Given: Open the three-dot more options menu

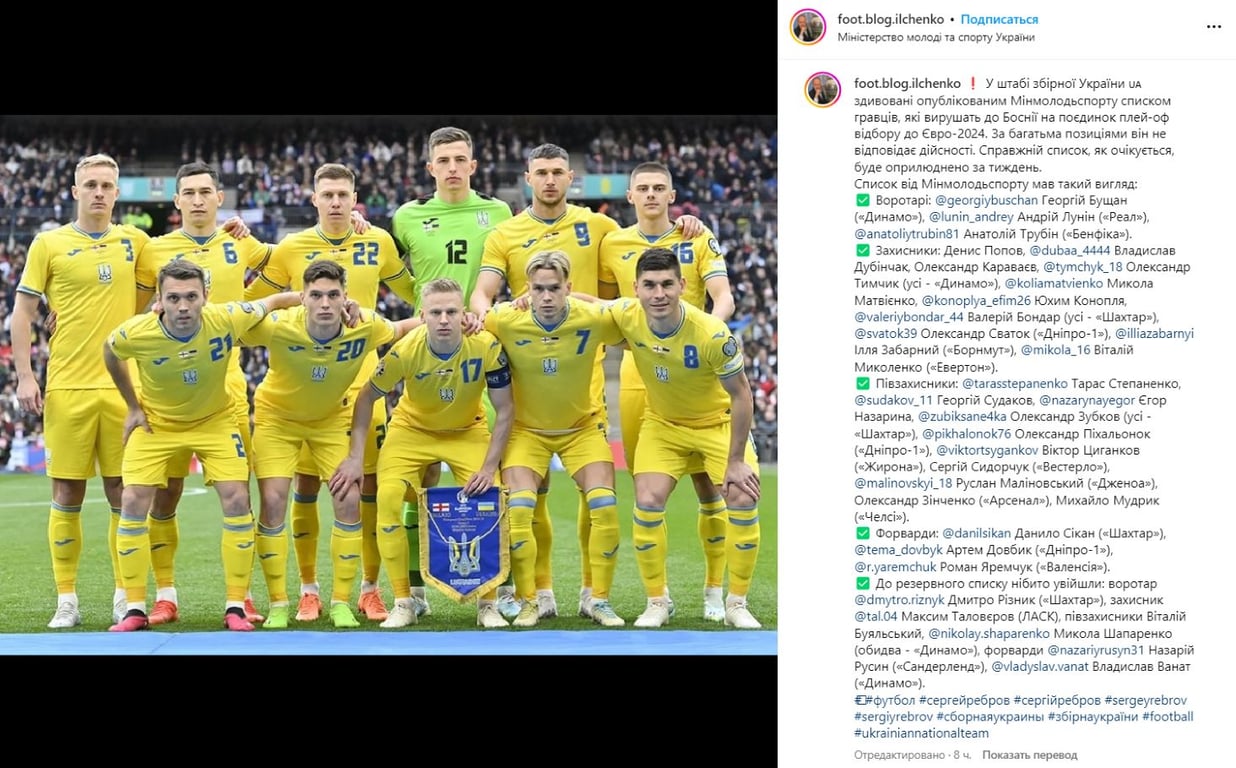Looking at the screenshot, I should pos(1214,28).
